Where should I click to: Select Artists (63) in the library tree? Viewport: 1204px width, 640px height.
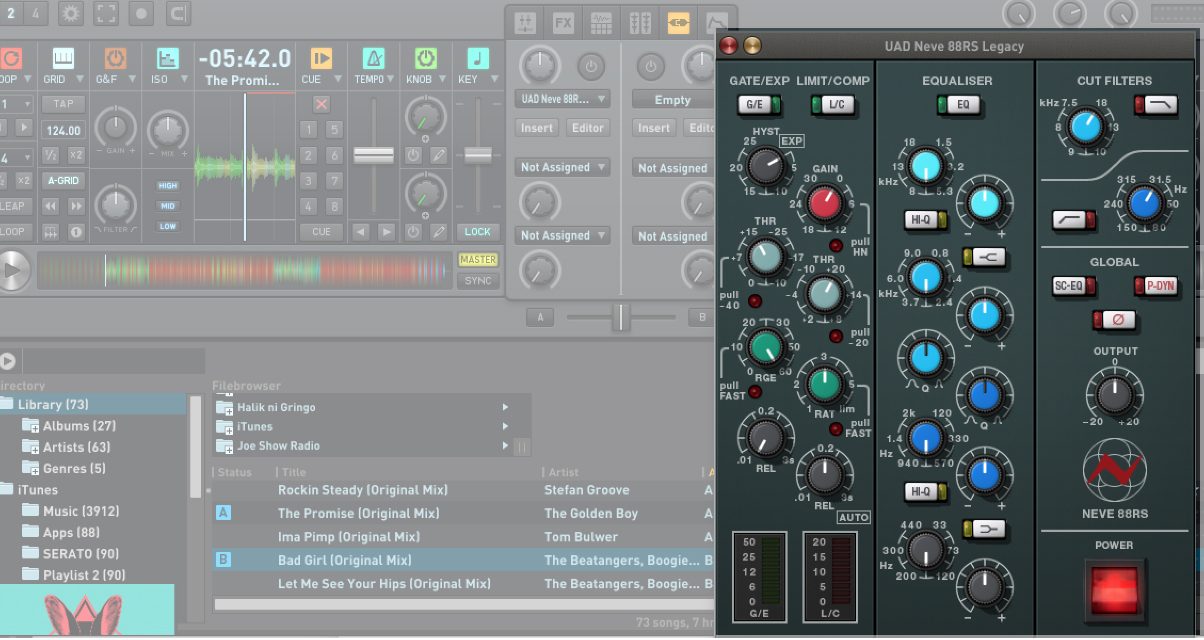coord(77,447)
